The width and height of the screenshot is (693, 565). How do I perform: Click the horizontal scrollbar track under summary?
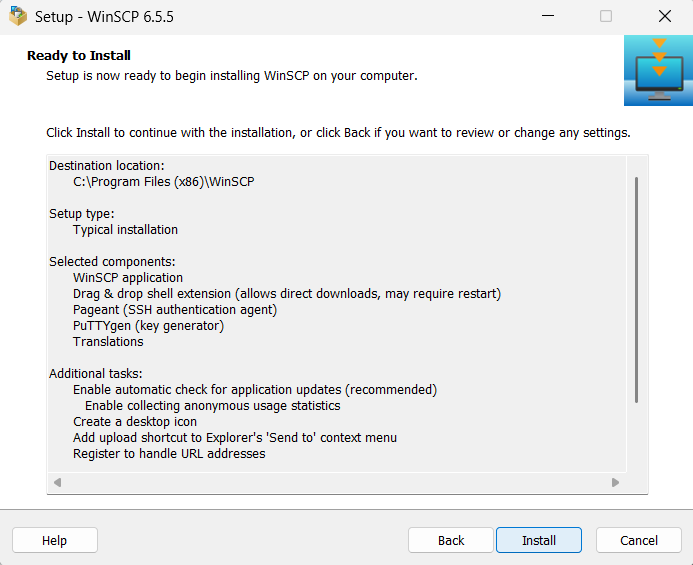click(x=336, y=483)
